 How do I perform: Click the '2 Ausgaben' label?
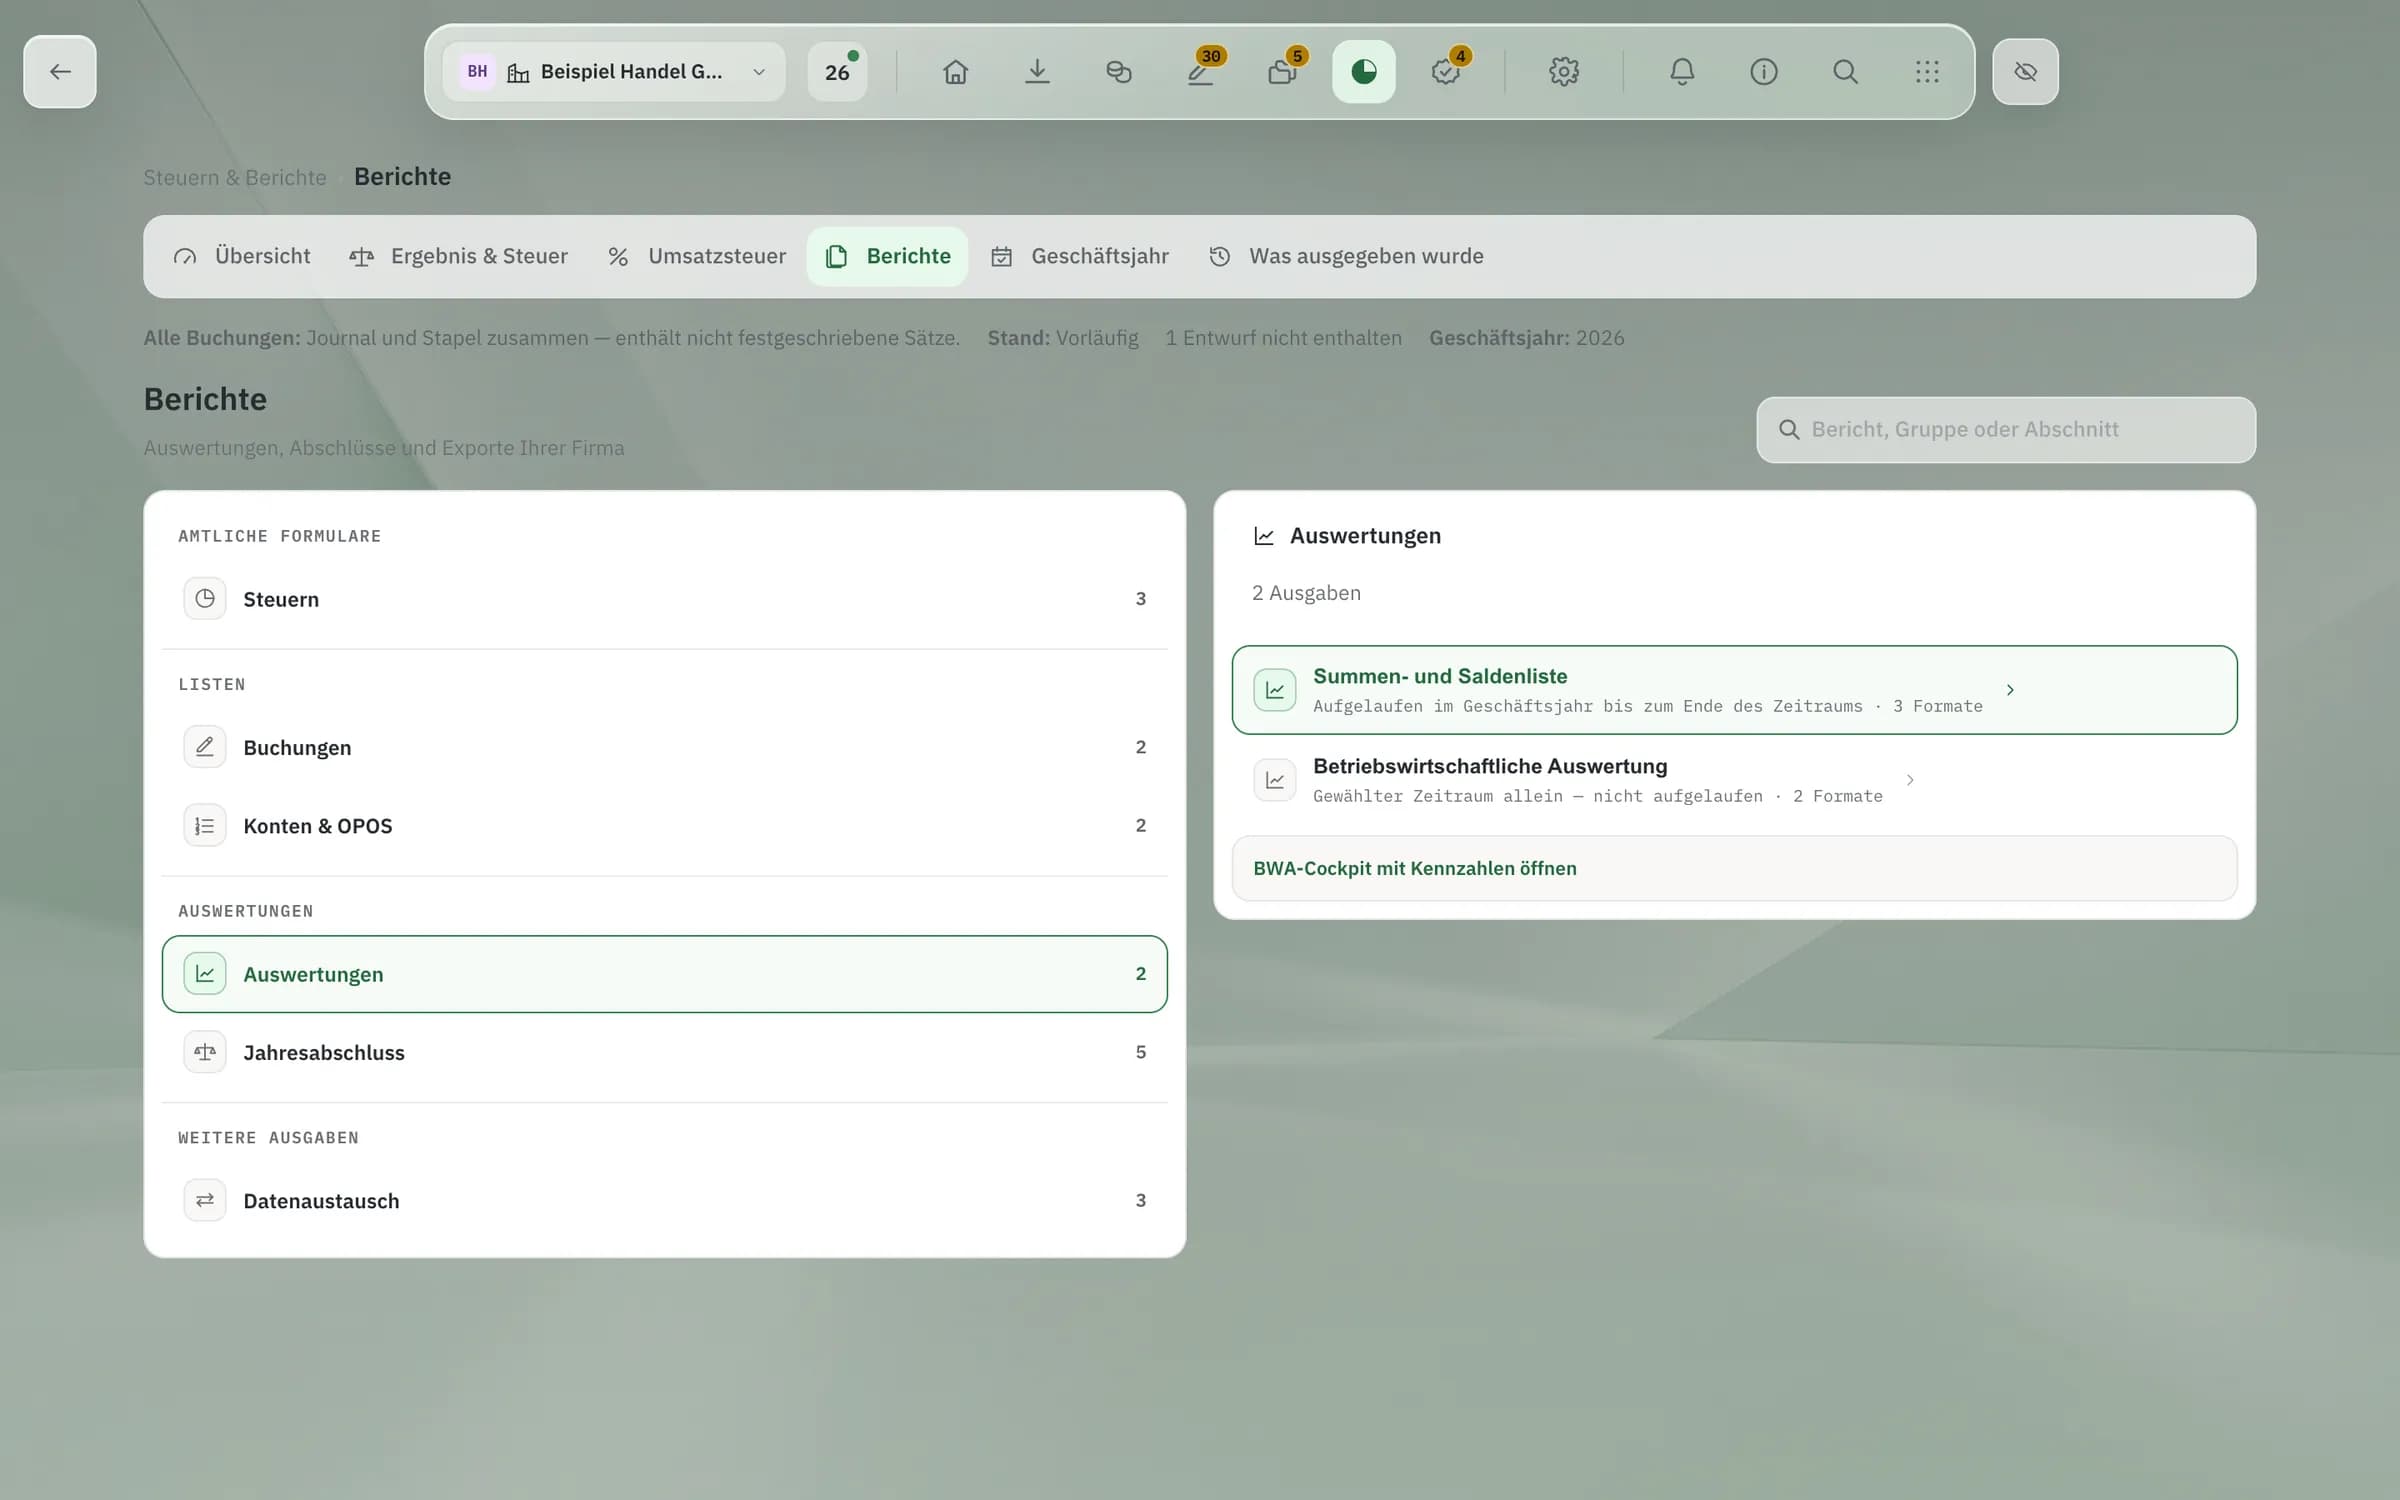1306,593
